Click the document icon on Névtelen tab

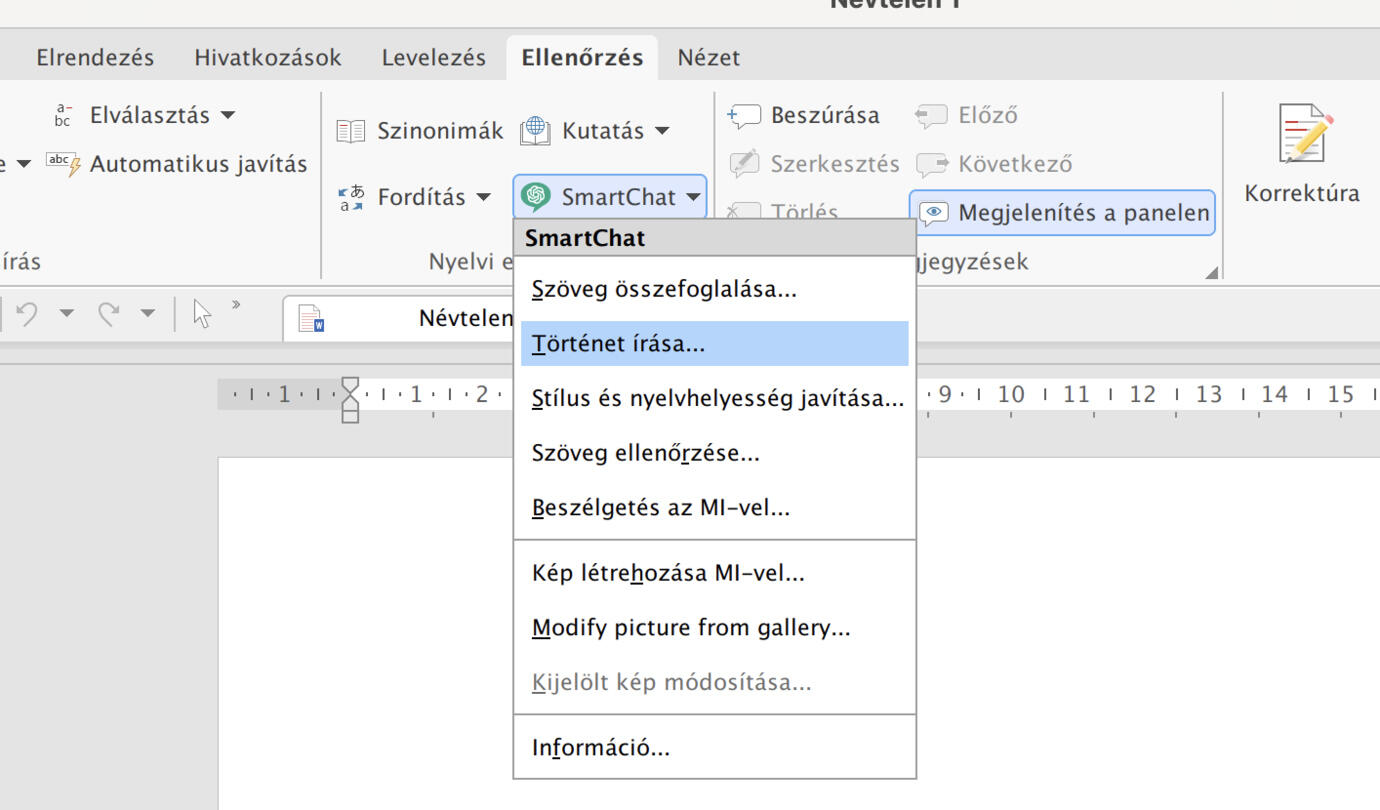point(312,318)
